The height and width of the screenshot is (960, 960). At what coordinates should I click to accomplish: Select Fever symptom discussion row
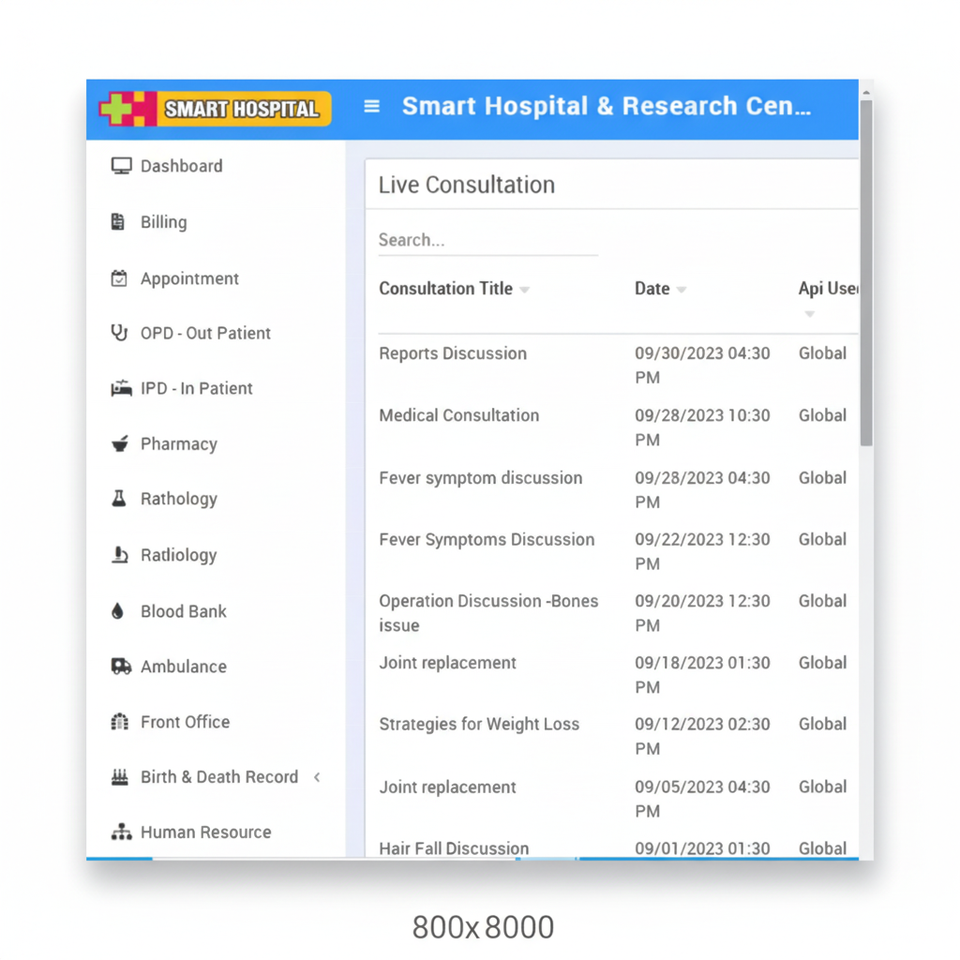(x=481, y=478)
